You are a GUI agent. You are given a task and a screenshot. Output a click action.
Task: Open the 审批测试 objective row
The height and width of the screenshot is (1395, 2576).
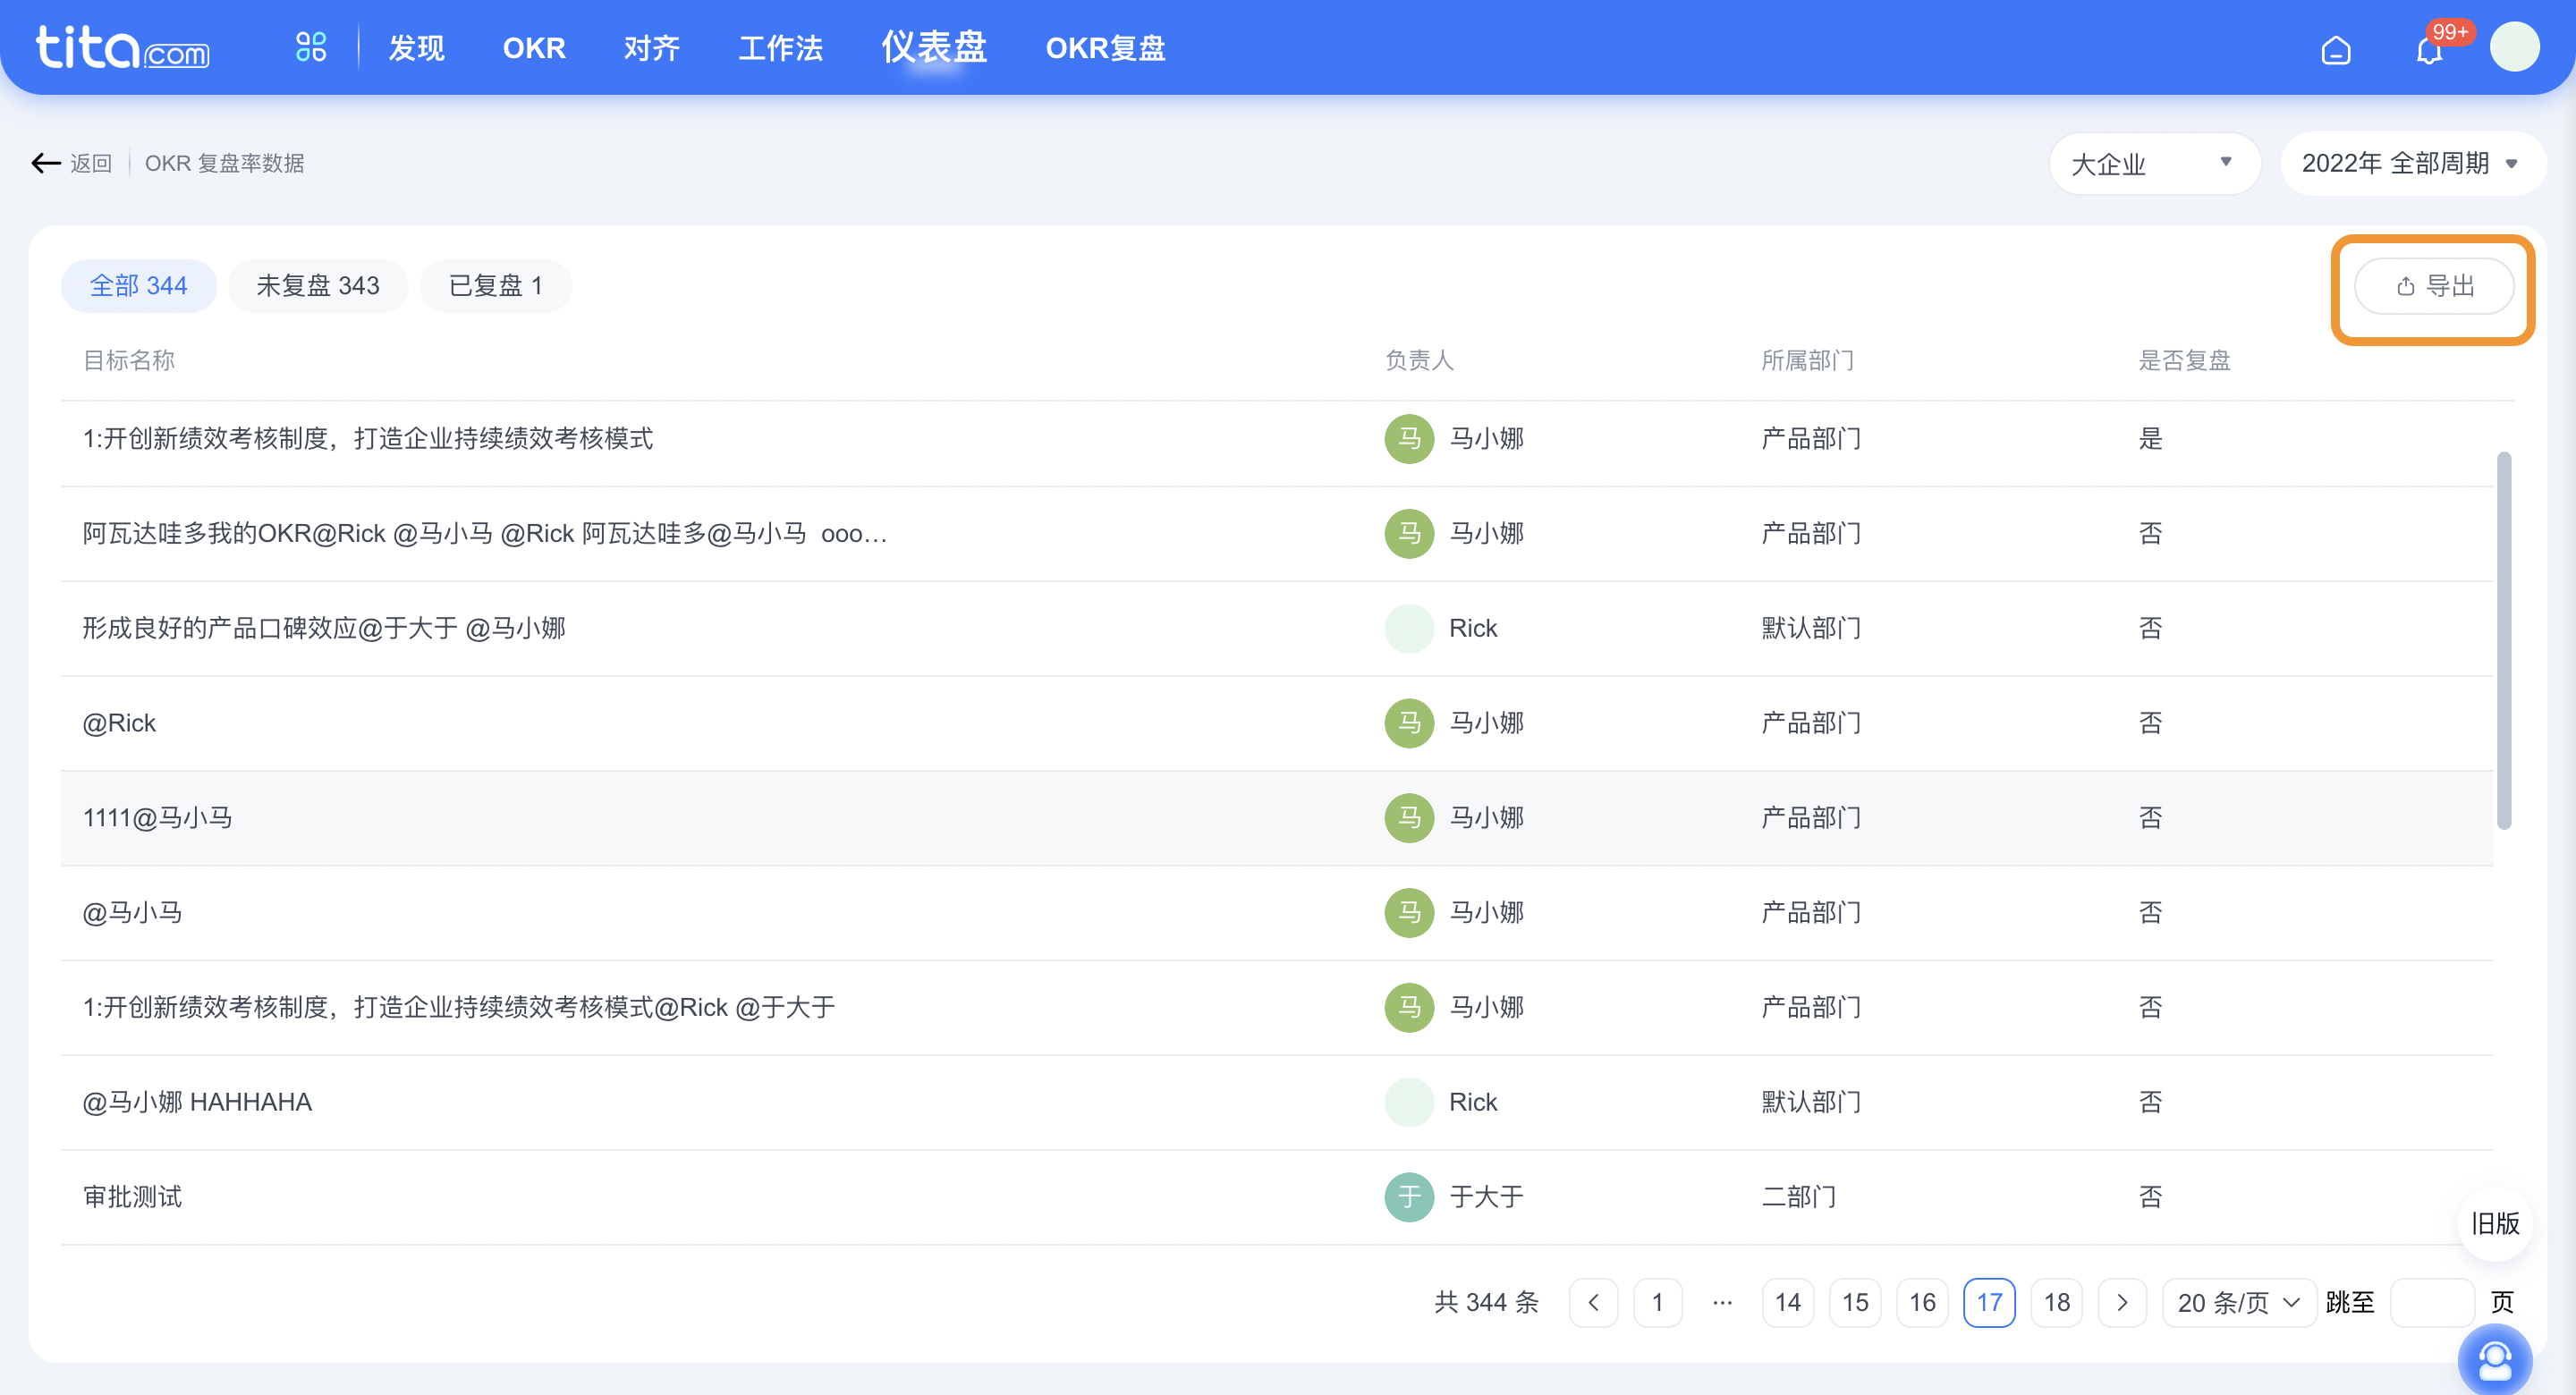point(1277,1197)
